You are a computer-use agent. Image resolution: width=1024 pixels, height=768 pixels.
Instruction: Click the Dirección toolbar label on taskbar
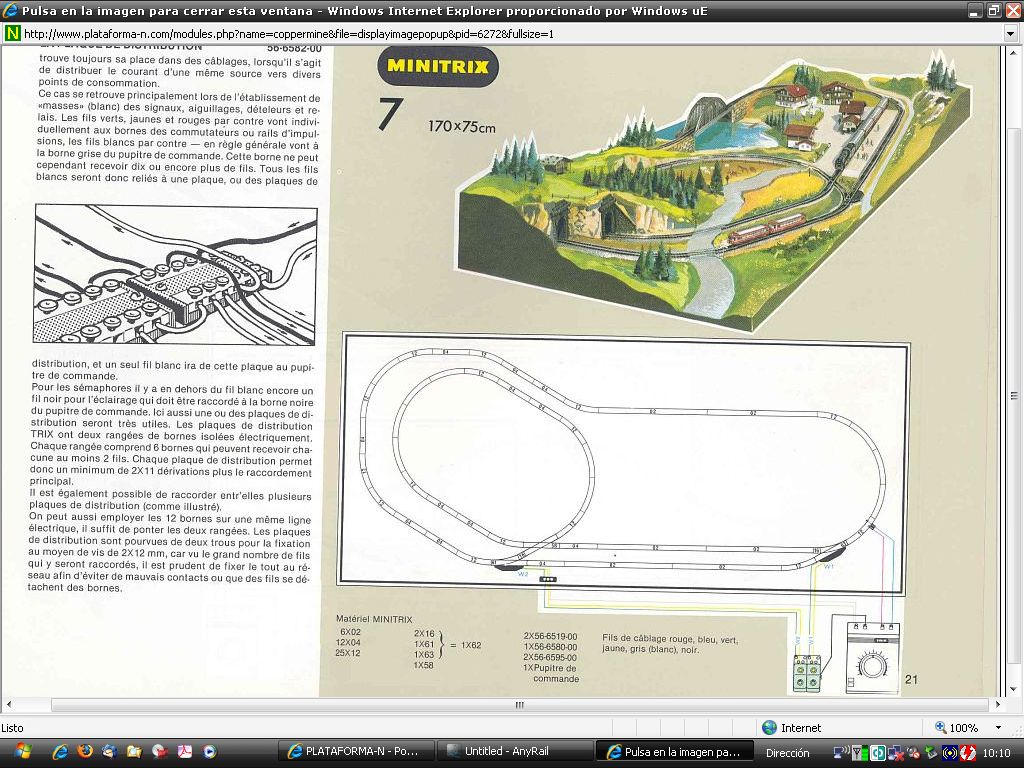pyautogui.click(x=788, y=752)
